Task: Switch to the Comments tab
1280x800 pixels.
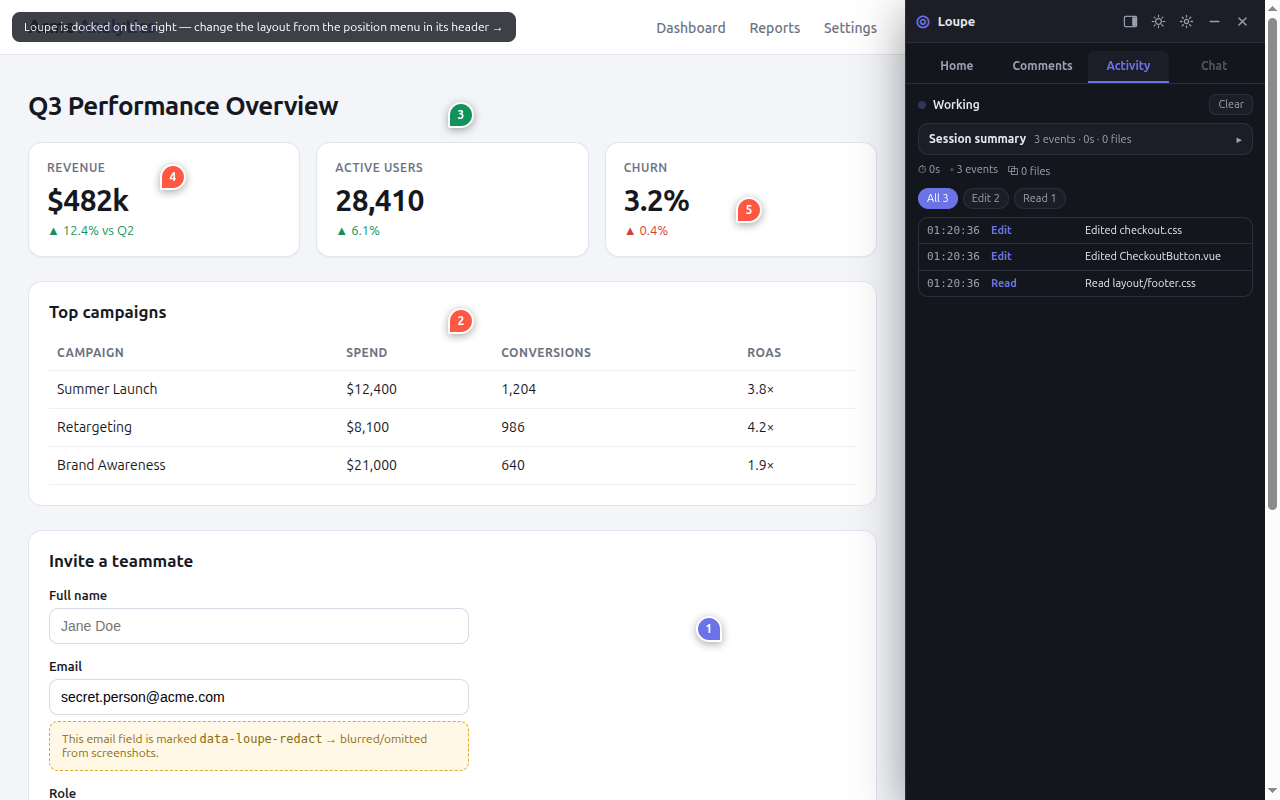Action: tap(1042, 65)
